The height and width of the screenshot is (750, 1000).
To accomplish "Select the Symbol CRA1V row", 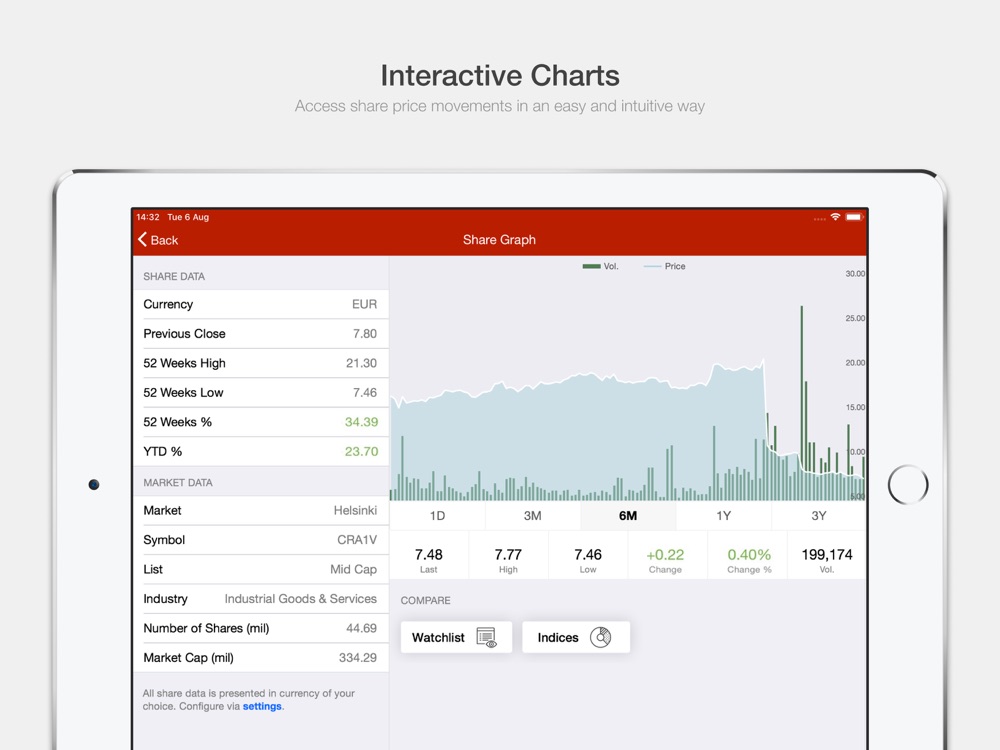I will (261, 540).
